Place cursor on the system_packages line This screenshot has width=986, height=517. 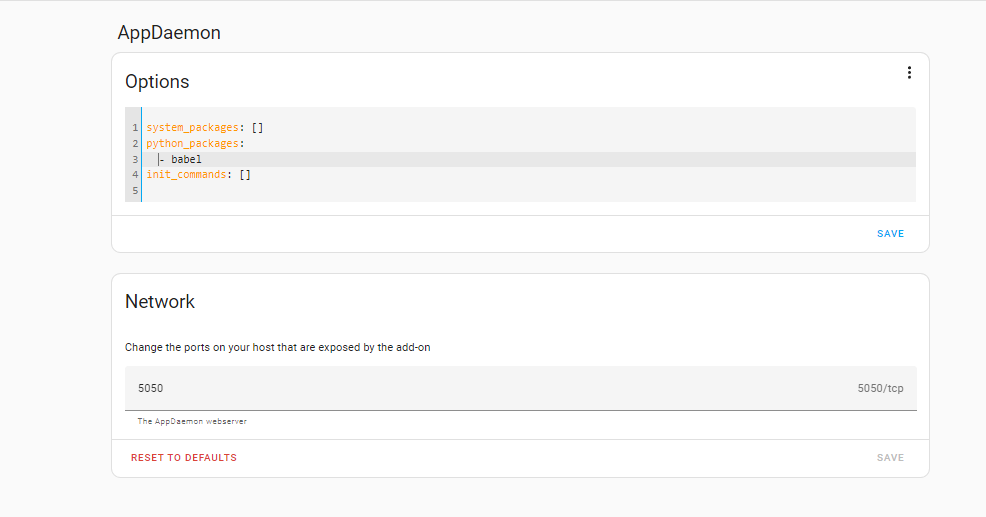(x=204, y=128)
